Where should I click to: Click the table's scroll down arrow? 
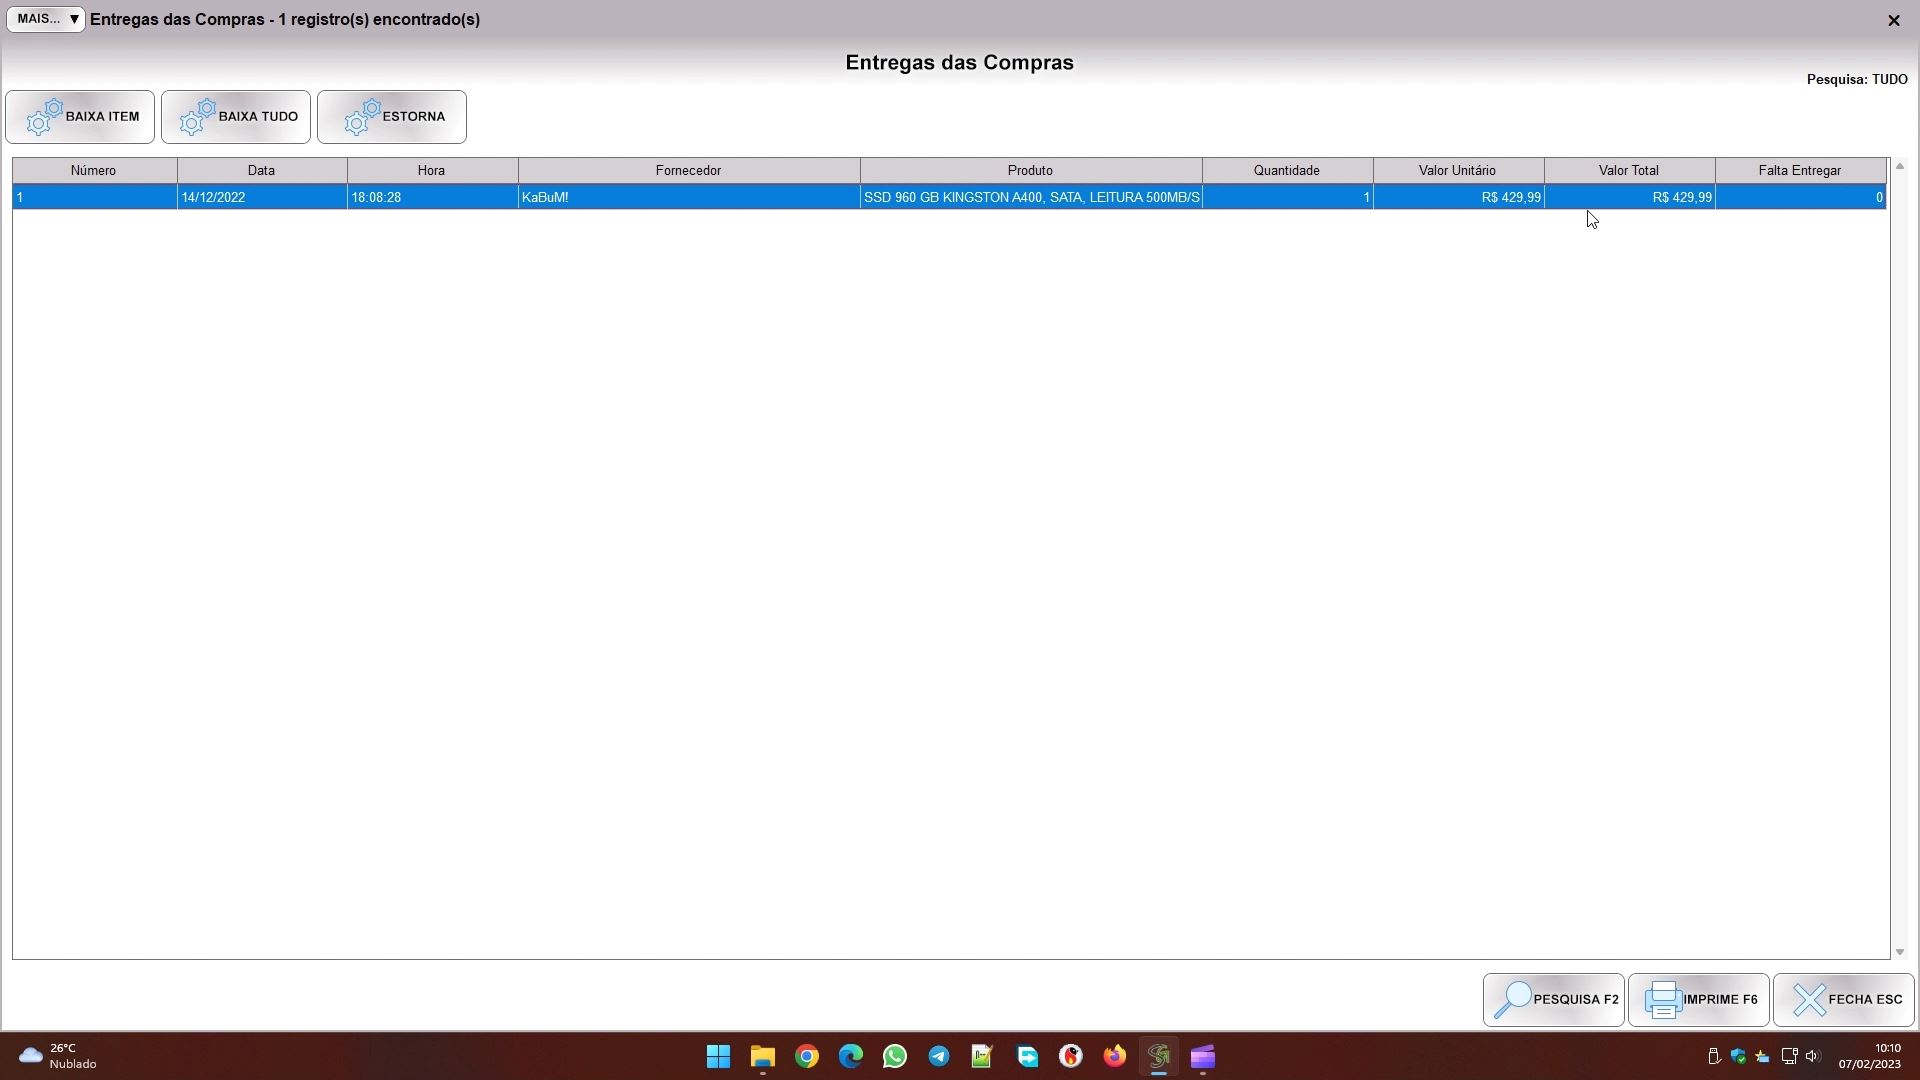tap(1900, 952)
